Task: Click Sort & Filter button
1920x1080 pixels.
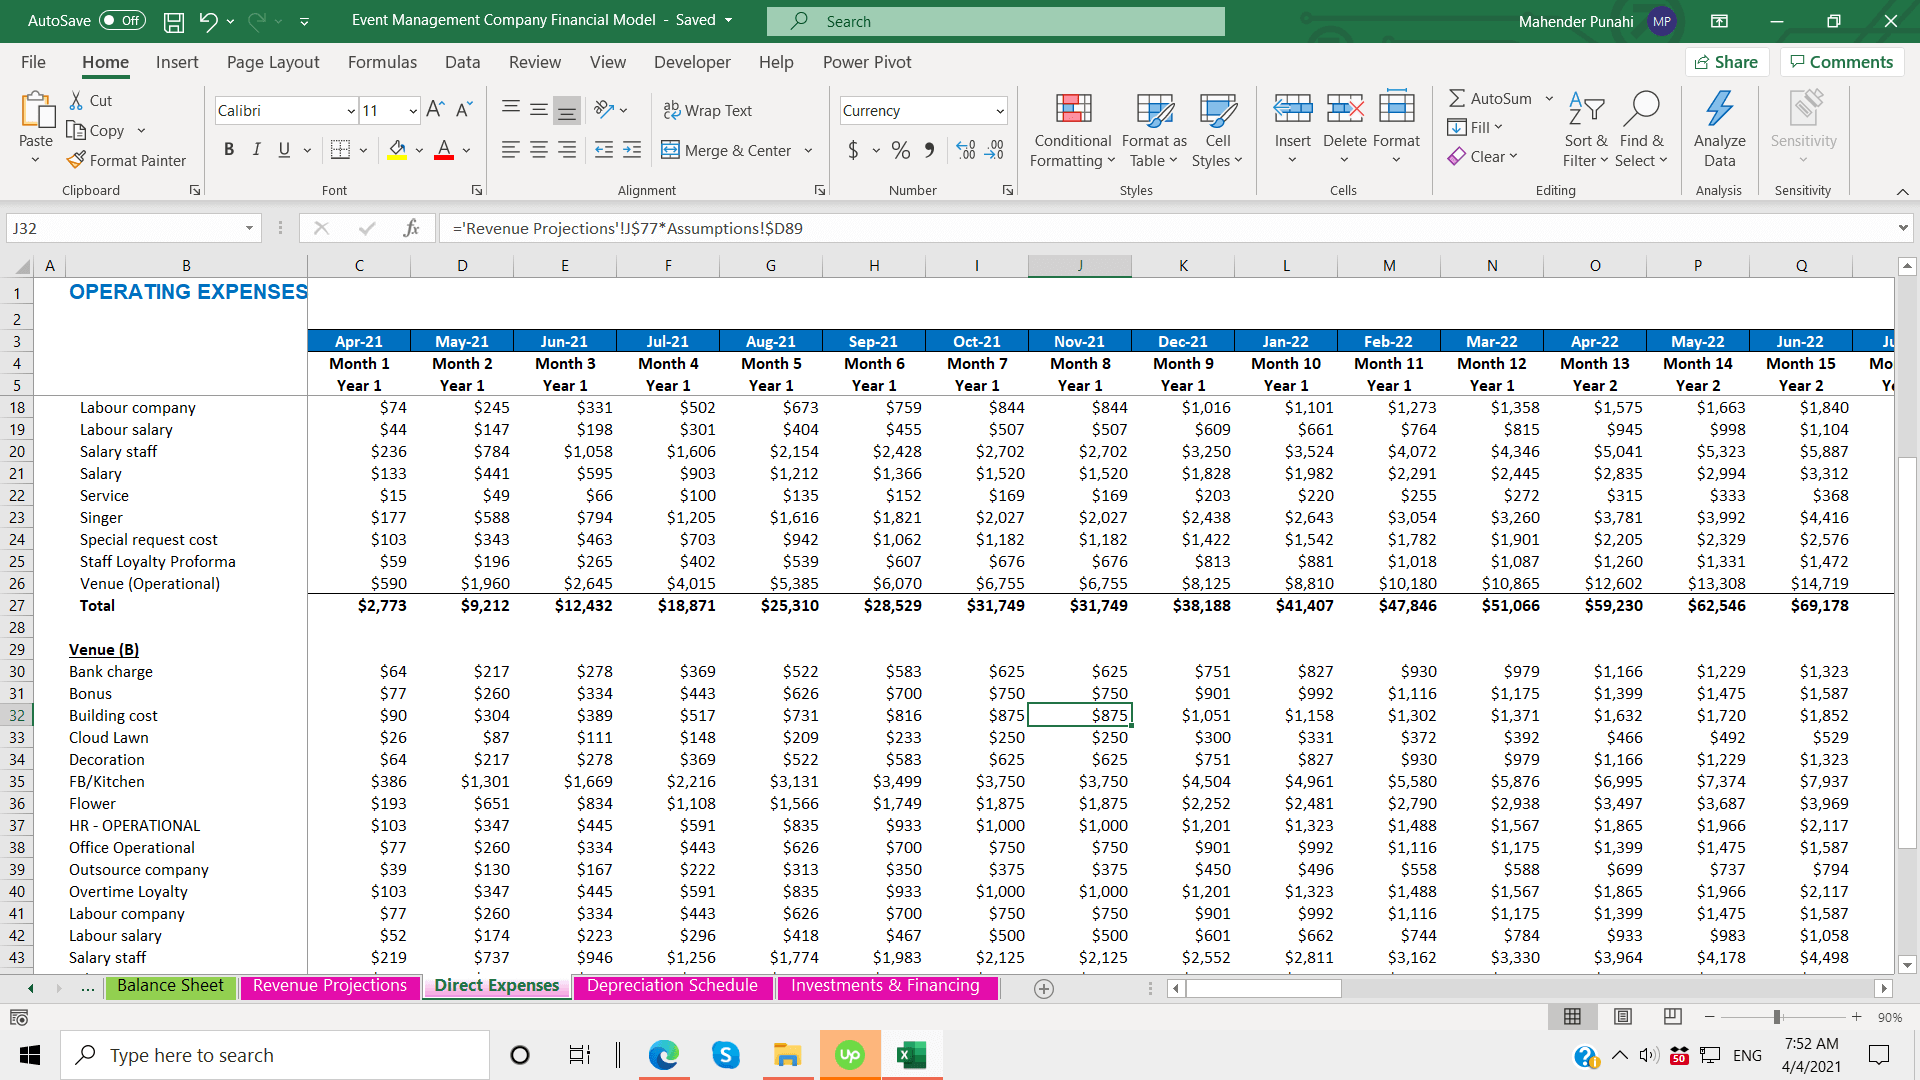Action: pyautogui.click(x=1586, y=129)
